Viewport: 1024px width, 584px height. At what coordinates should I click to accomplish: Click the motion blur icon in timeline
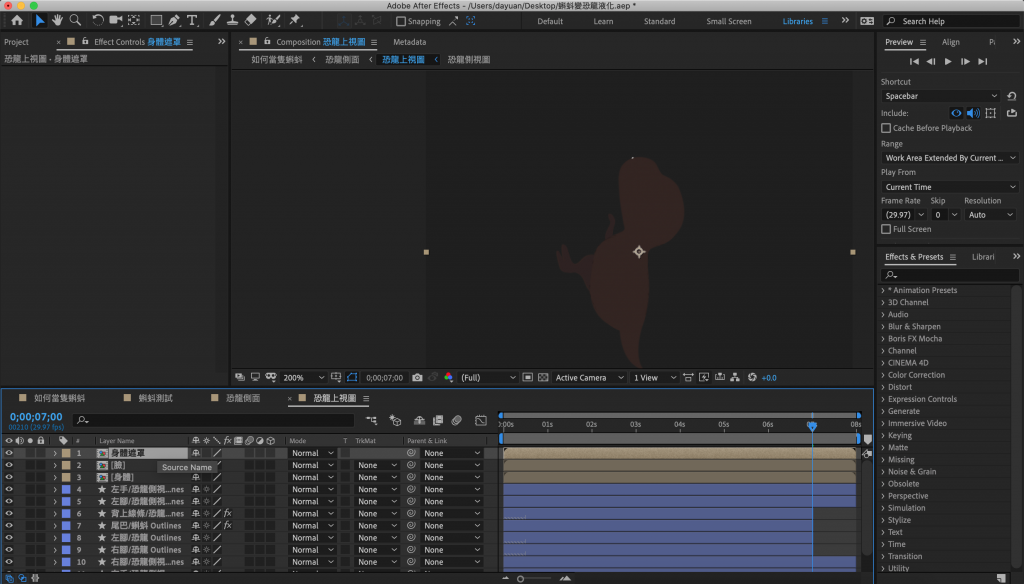(456, 421)
